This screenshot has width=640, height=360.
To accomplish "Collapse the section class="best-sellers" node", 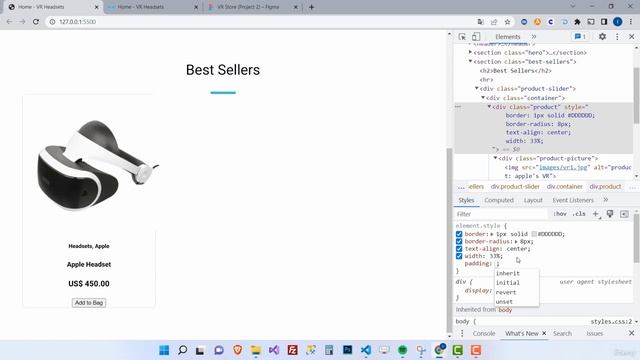I will click(x=470, y=61).
